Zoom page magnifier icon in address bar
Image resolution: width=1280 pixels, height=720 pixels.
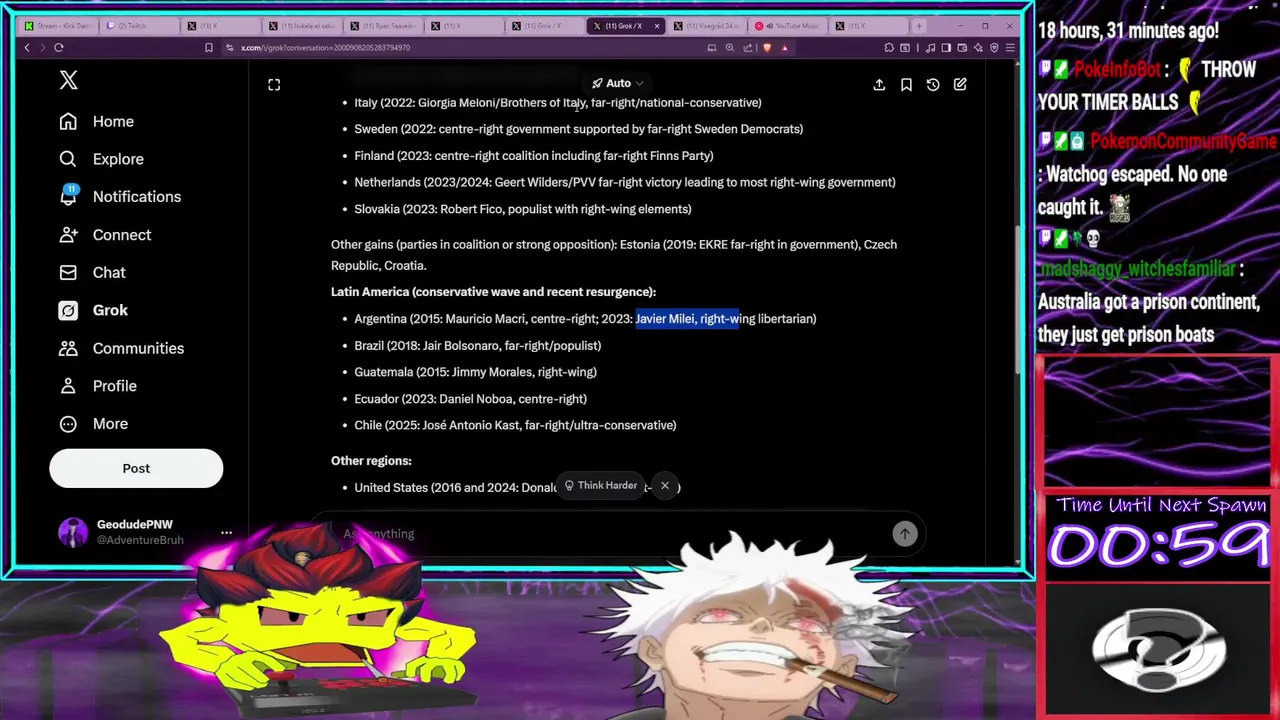(x=730, y=47)
